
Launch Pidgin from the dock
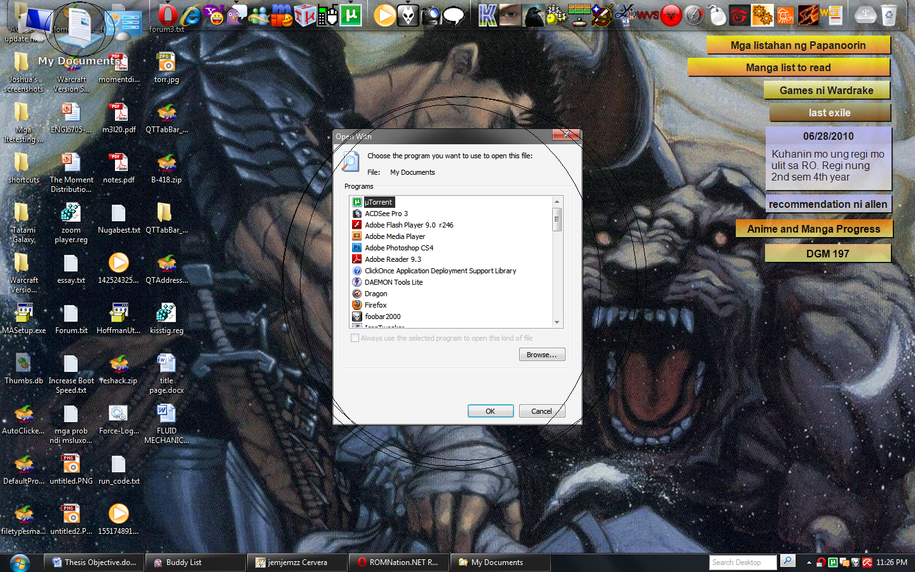click(x=236, y=16)
